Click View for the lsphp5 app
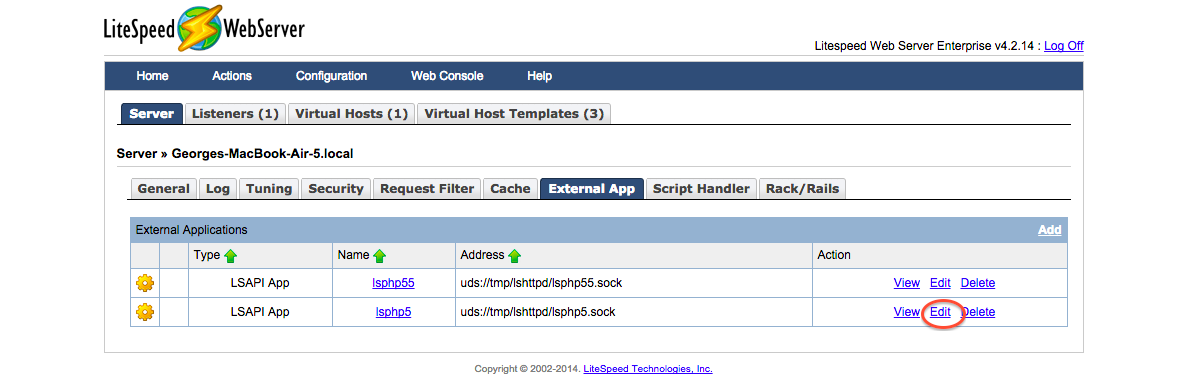This screenshot has height=388, width=1192. coord(907,312)
